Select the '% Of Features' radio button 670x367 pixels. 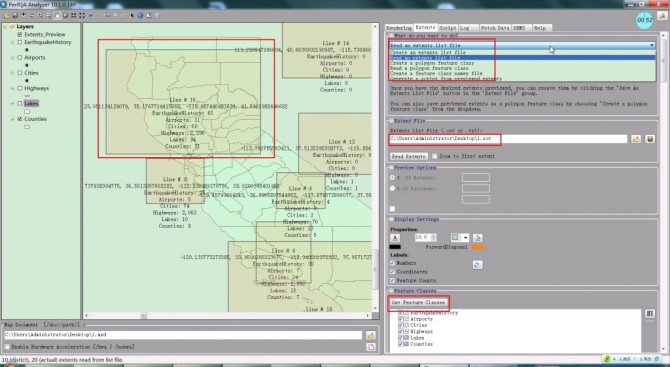[392, 188]
